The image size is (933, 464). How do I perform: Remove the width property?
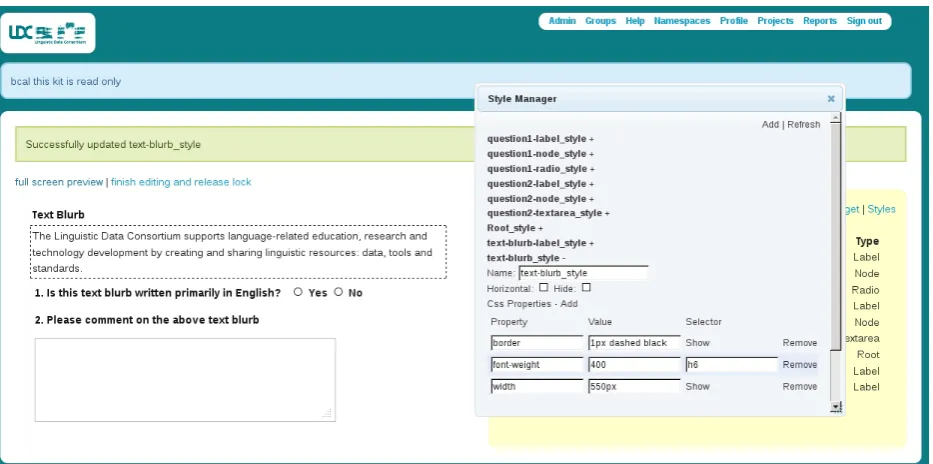click(800, 386)
